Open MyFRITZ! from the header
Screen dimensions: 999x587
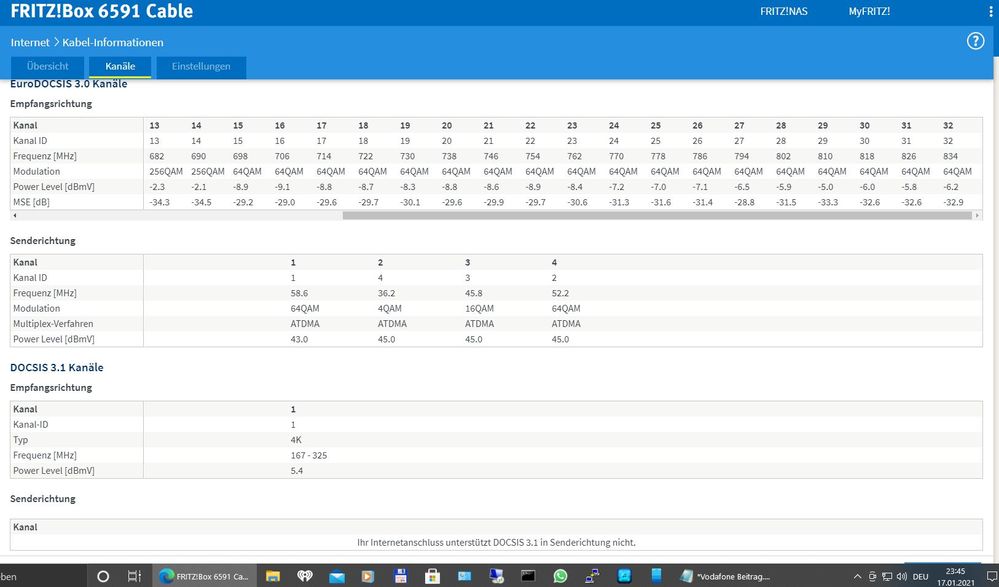(869, 11)
